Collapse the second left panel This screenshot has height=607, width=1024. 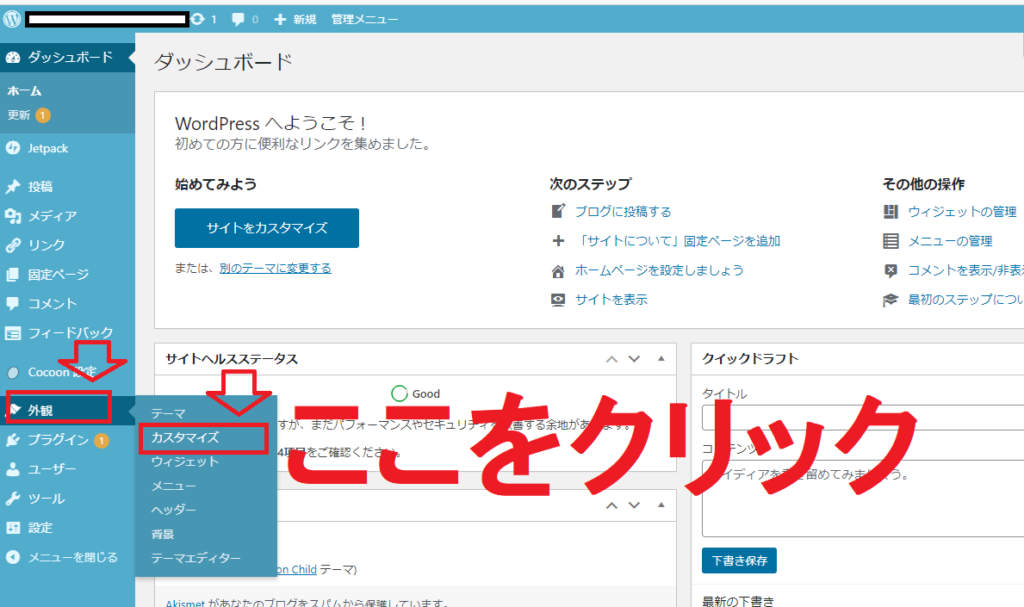661,505
